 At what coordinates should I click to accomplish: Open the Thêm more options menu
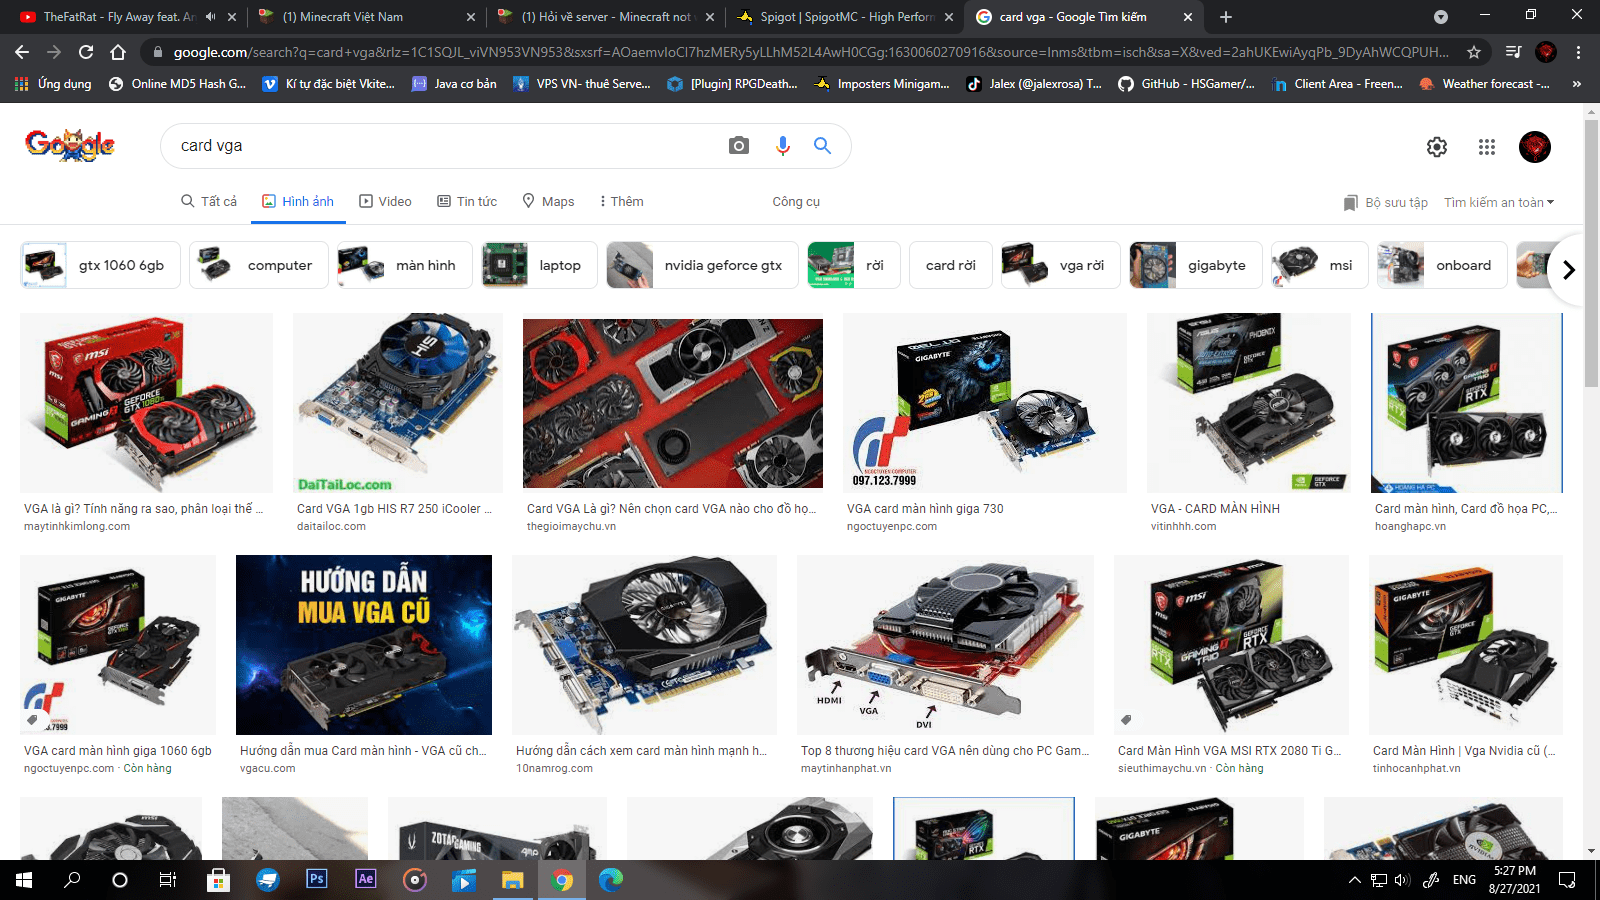click(621, 201)
